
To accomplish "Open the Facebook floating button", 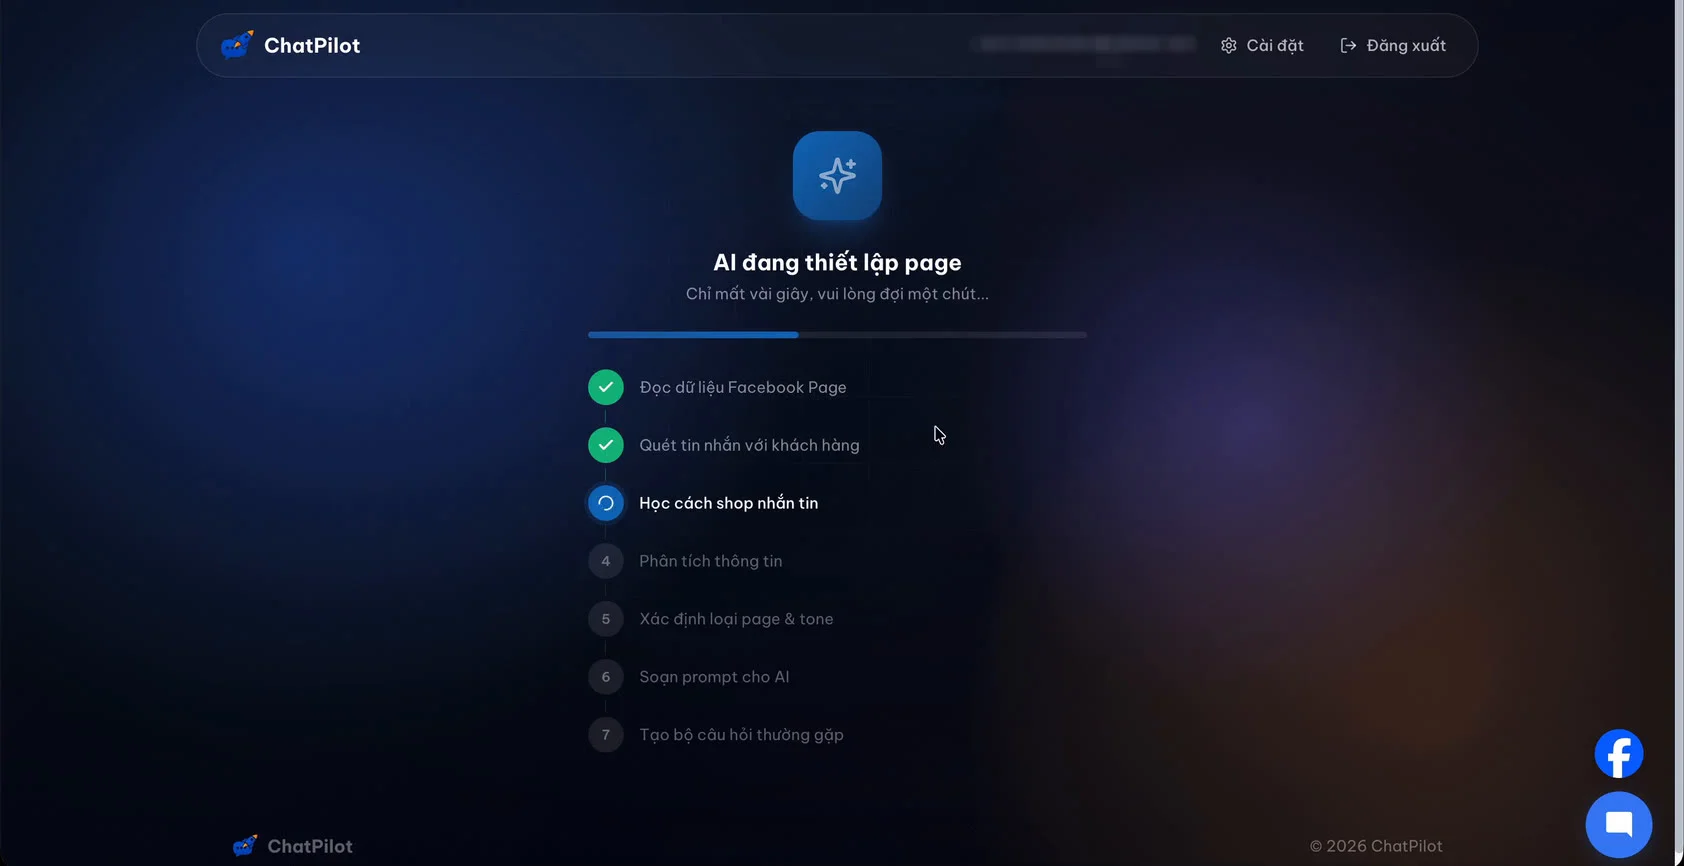I will tap(1619, 754).
